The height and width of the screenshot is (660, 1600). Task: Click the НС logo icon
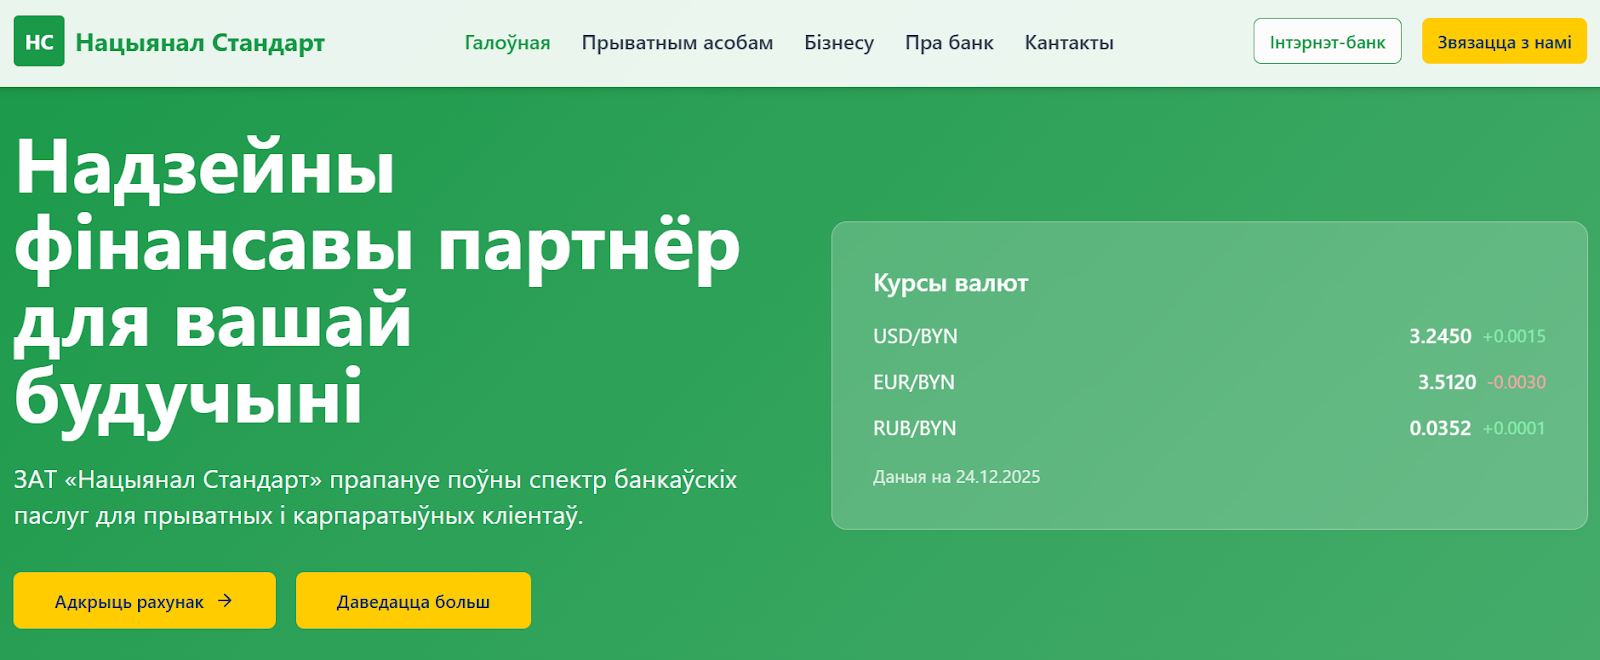pyautogui.click(x=39, y=42)
